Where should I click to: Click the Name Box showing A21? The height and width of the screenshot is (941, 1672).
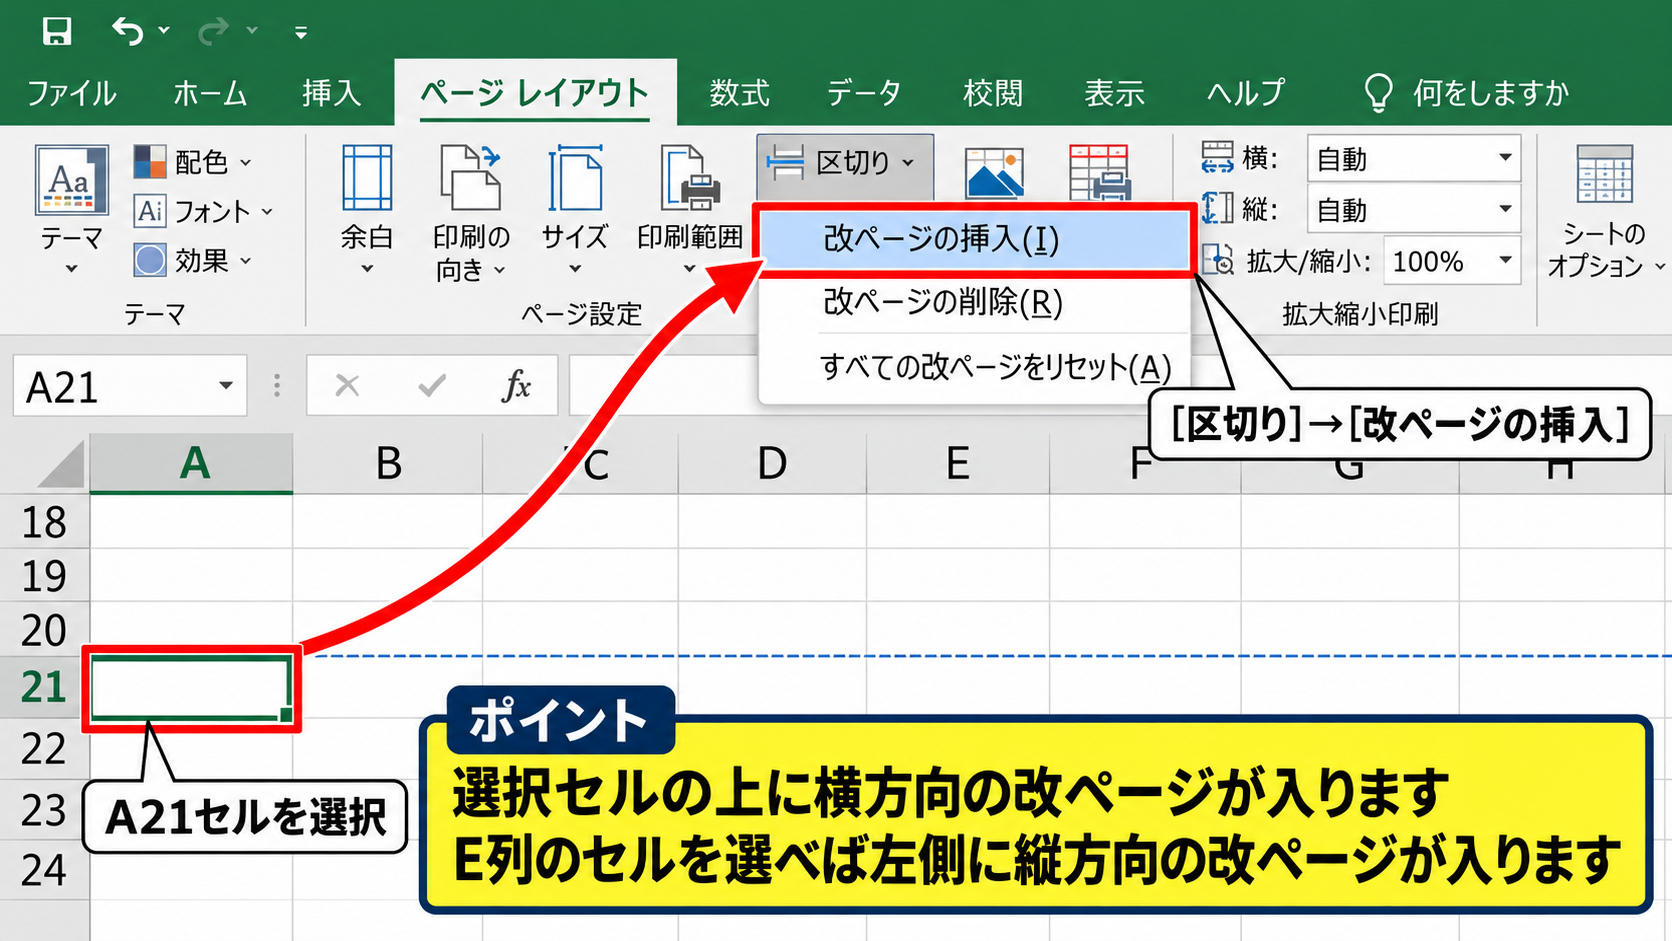(x=130, y=386)
